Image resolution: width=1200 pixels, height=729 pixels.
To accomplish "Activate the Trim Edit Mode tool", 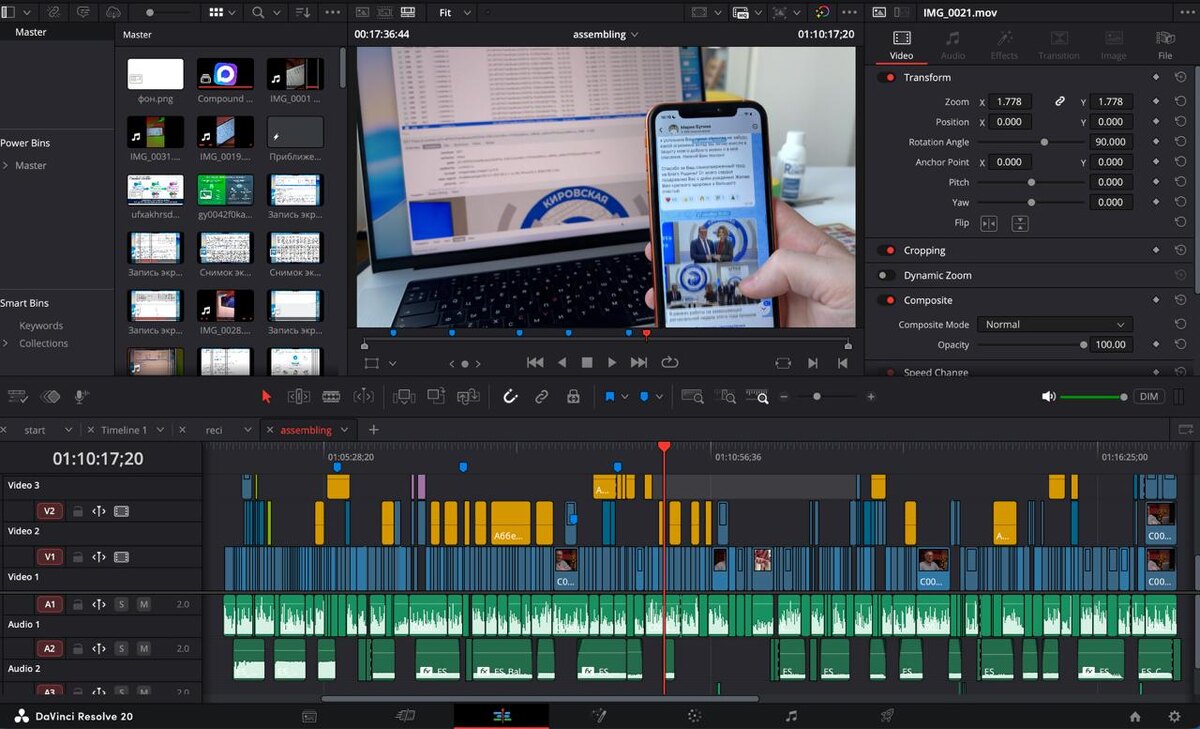I will point(299,397).
